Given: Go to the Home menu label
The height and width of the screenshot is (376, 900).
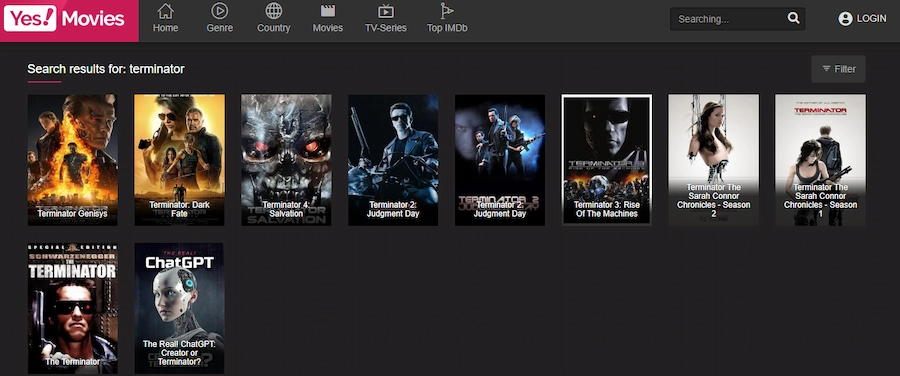Looking at the screenshot, I should click(165, 28).
